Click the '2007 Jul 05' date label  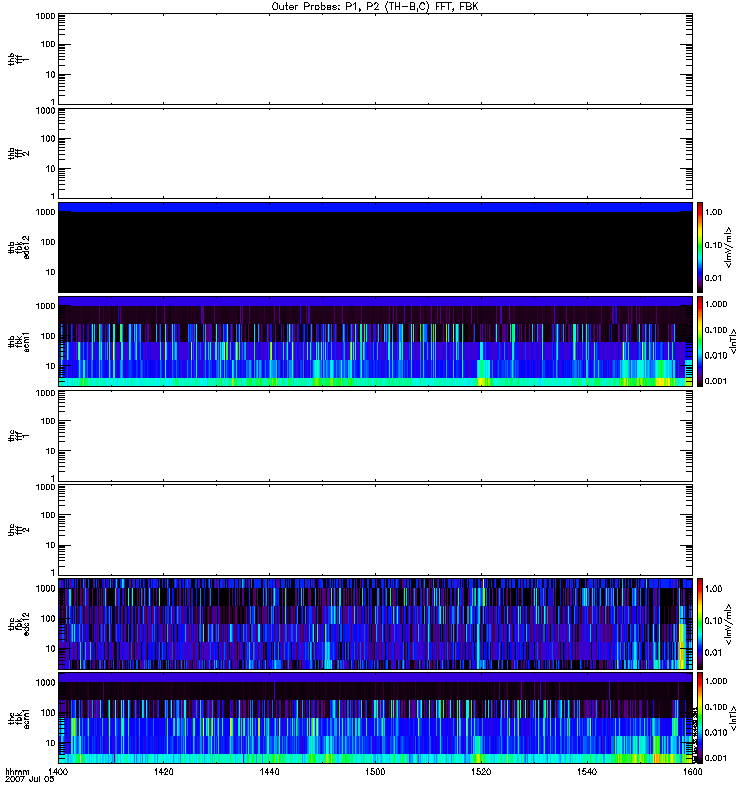tap(29, 781)
